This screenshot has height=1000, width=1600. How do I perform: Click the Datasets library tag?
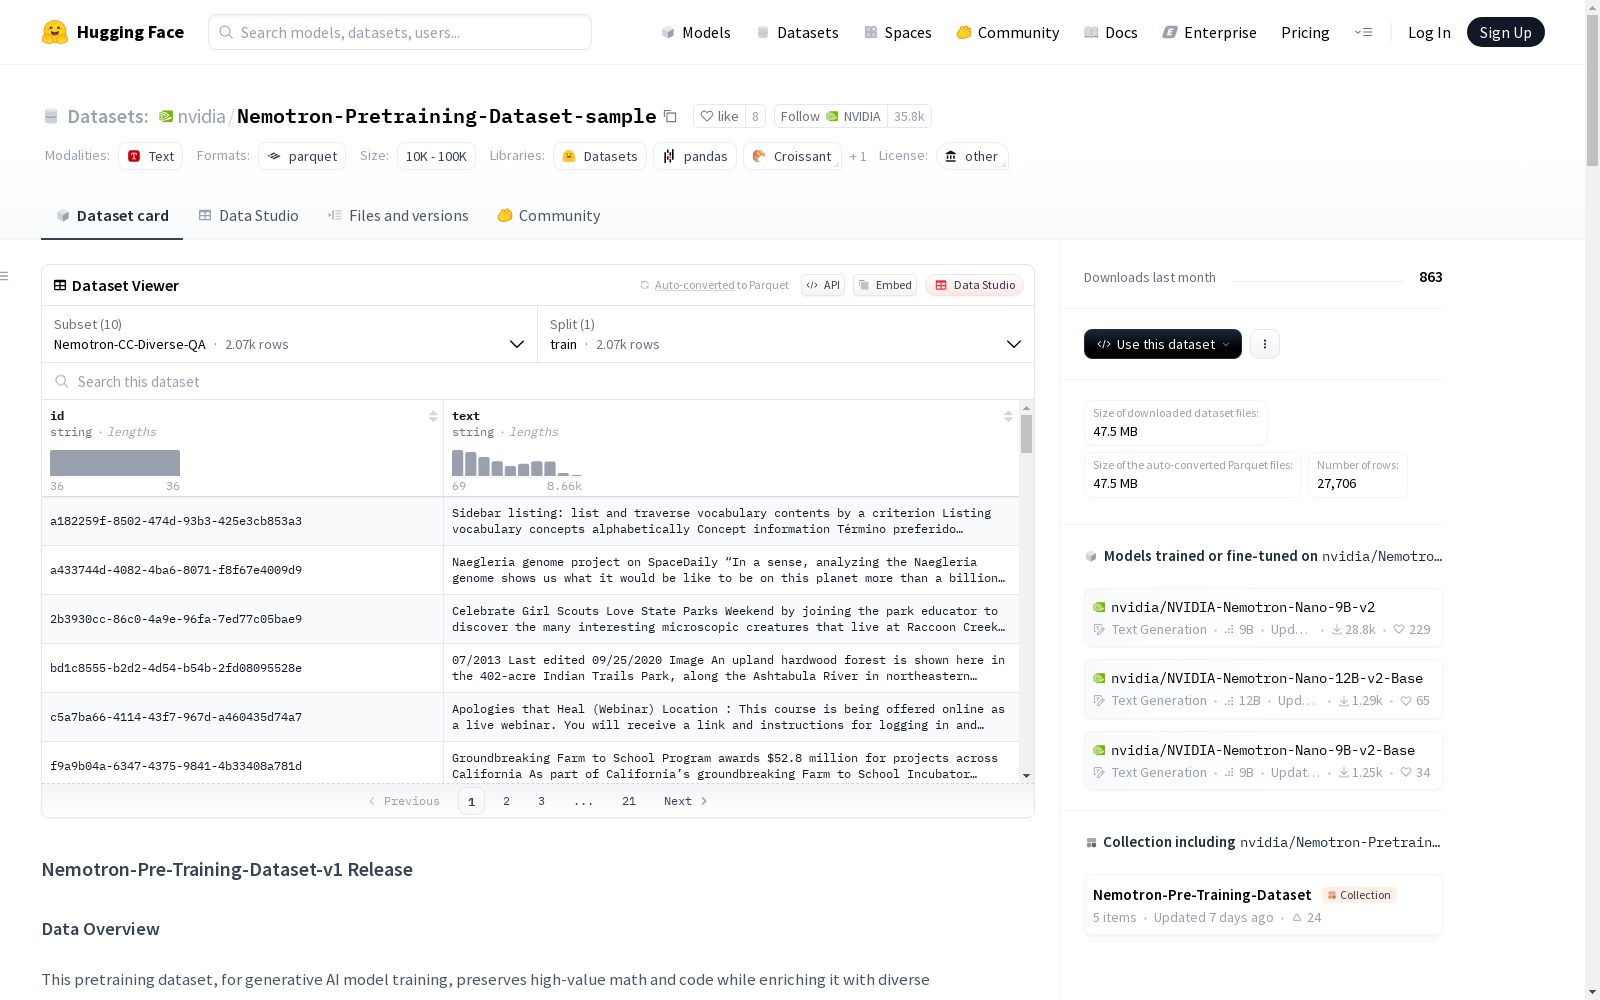[600, 156]
